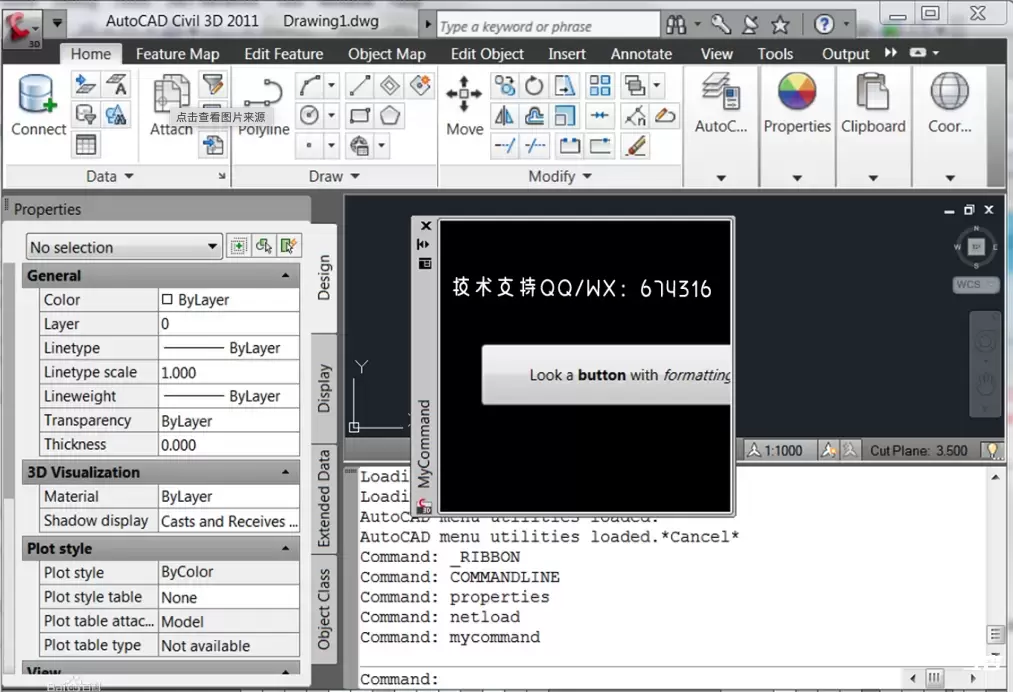Select the Display tab of Properties palette
The image size is (1013, 692).
(x=324, y=388)
